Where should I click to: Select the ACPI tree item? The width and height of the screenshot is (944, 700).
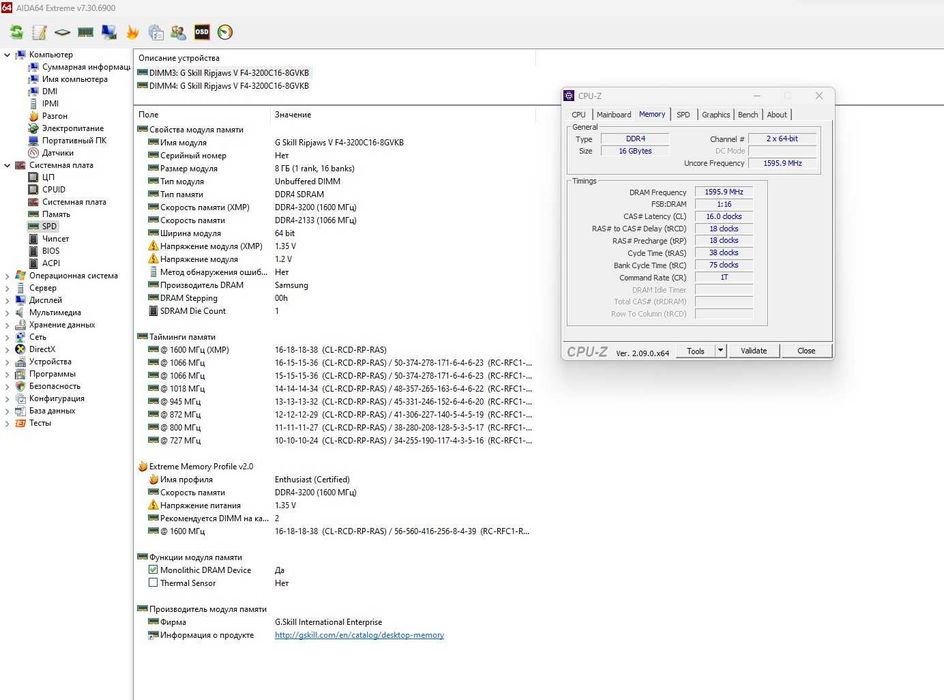[51, 263]
